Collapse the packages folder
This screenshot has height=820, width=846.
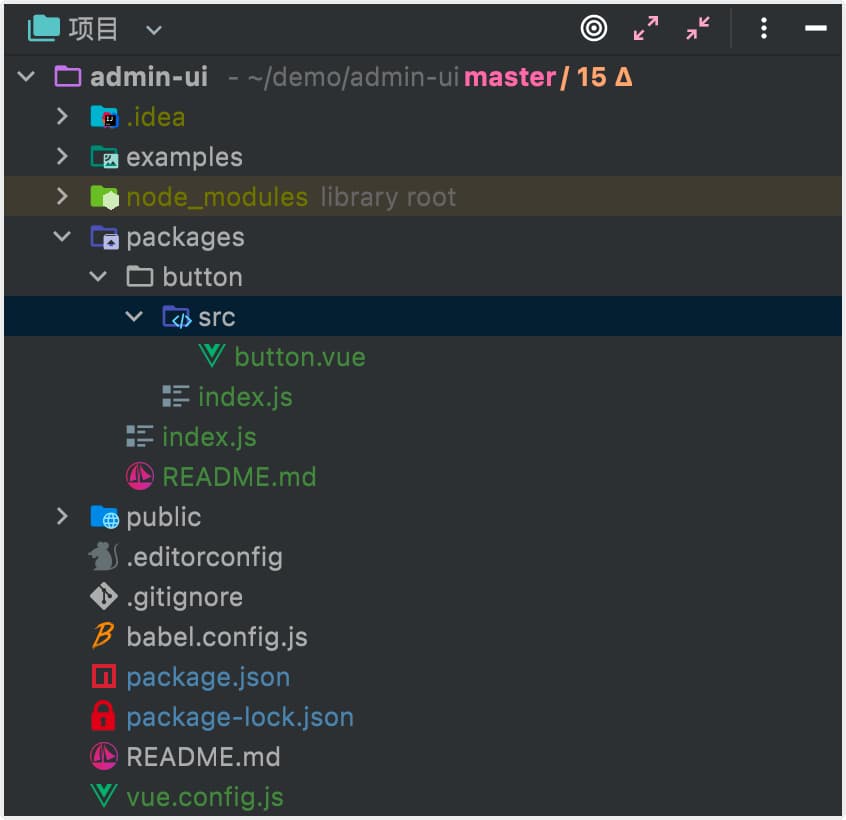pyautogui.click(x=62, y=236)
